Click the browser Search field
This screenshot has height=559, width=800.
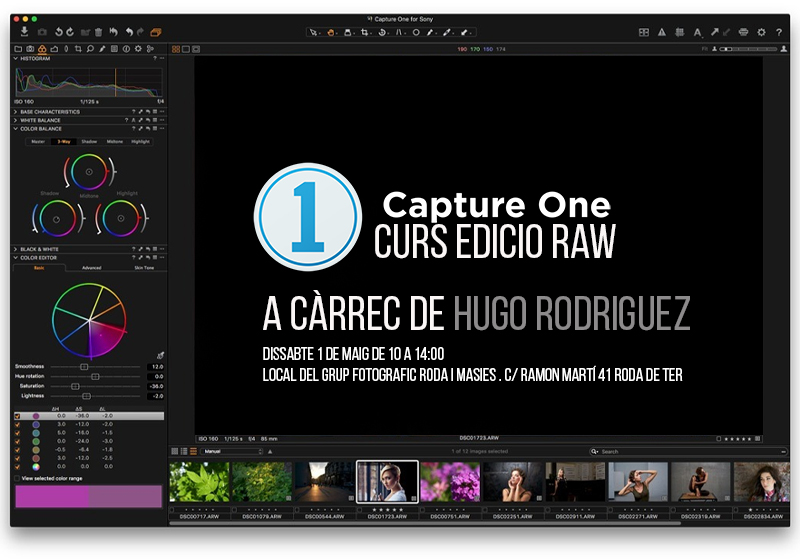689,451
